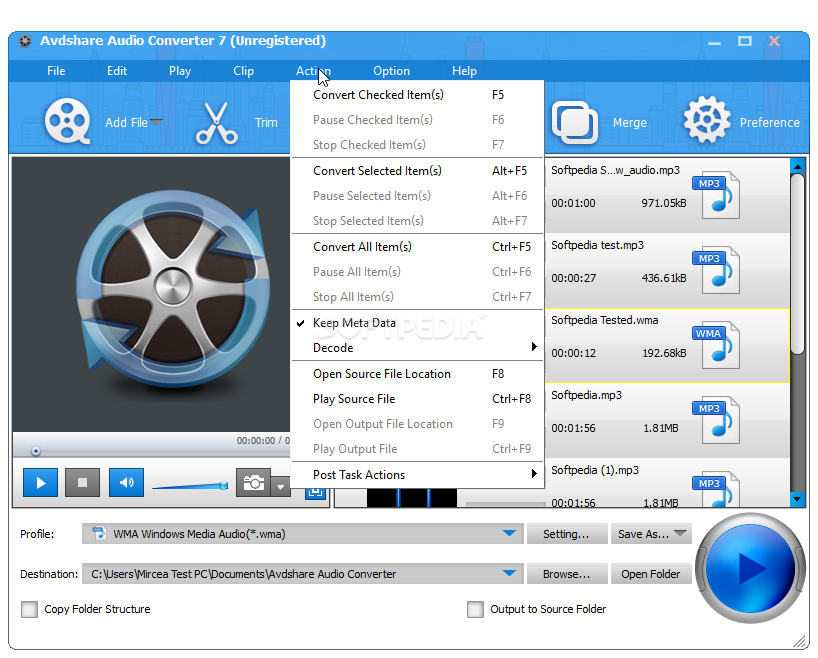Expand the Decode submenu
This screenshot has width=818, height=658.
coord(417,348)
